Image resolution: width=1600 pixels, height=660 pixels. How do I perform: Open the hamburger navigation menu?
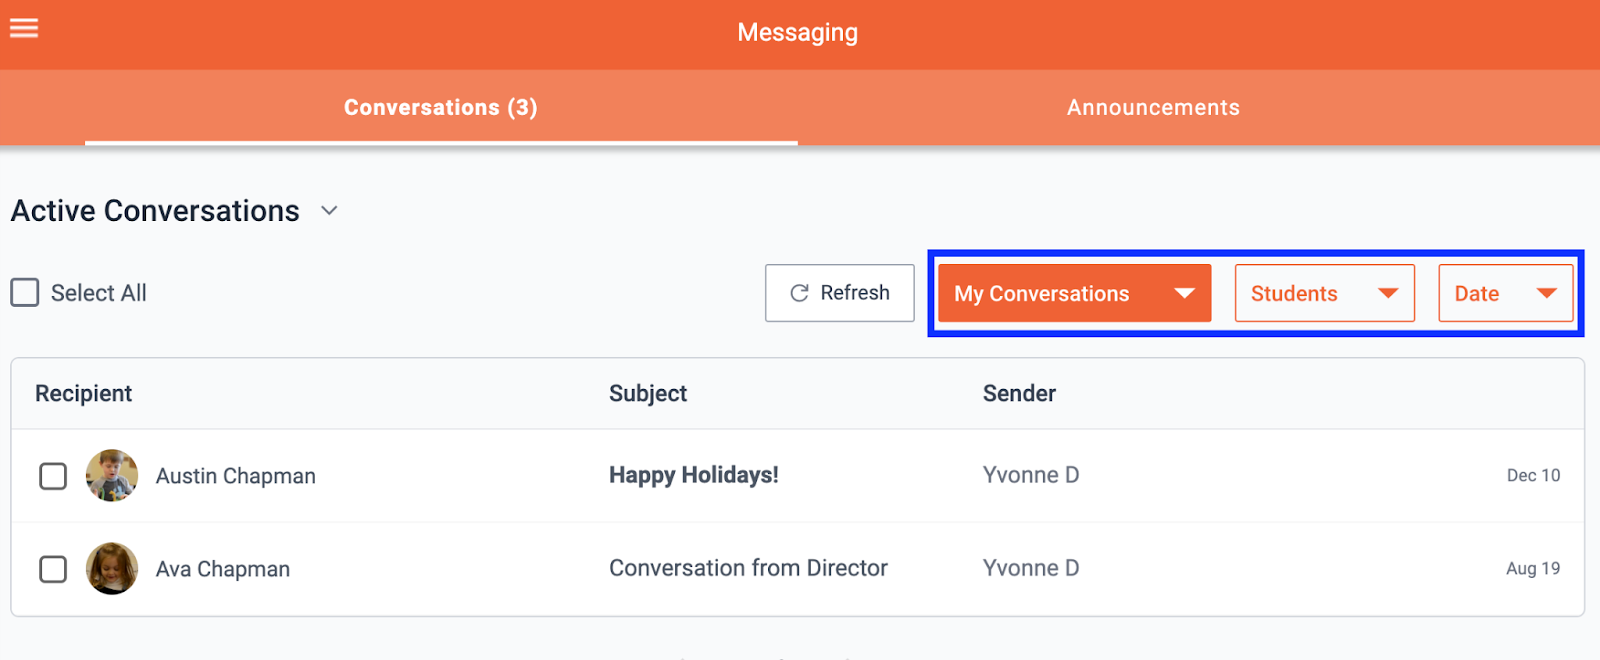tap(24, 28)
